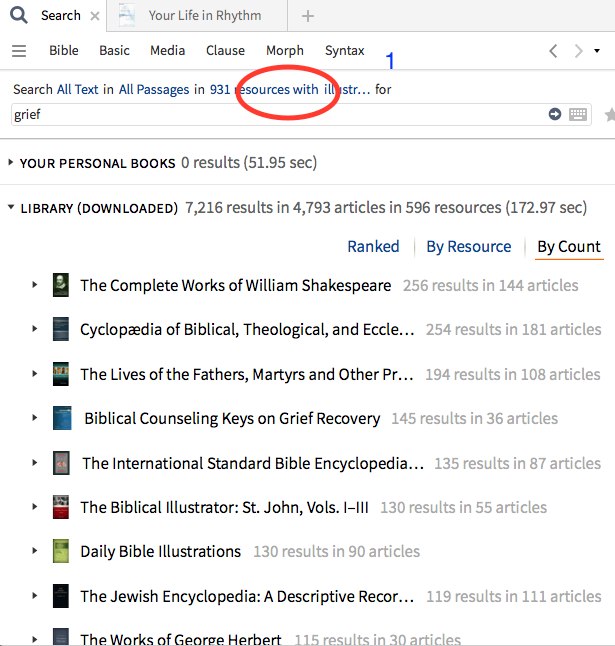Click 130 results in 55 articles
This screenshot has height=646, width=615.
(x=463, y=507)
